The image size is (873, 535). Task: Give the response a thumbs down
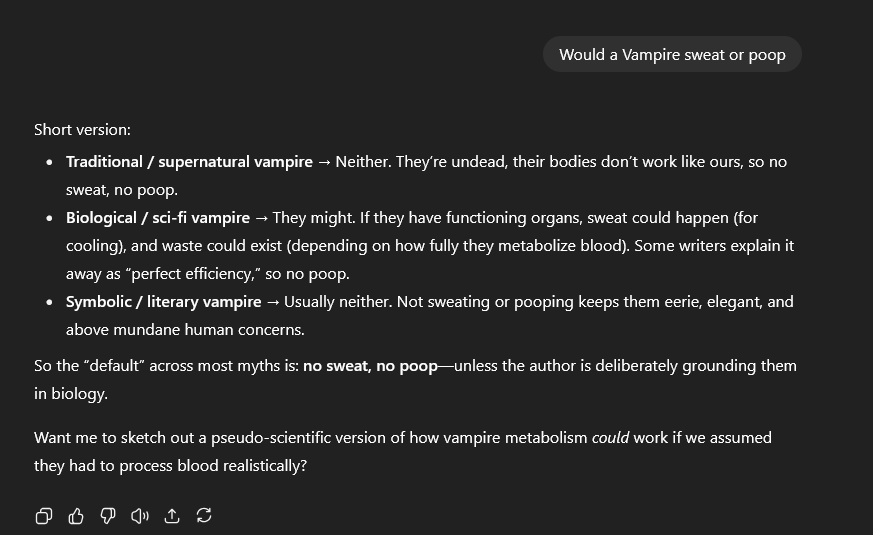108,516
